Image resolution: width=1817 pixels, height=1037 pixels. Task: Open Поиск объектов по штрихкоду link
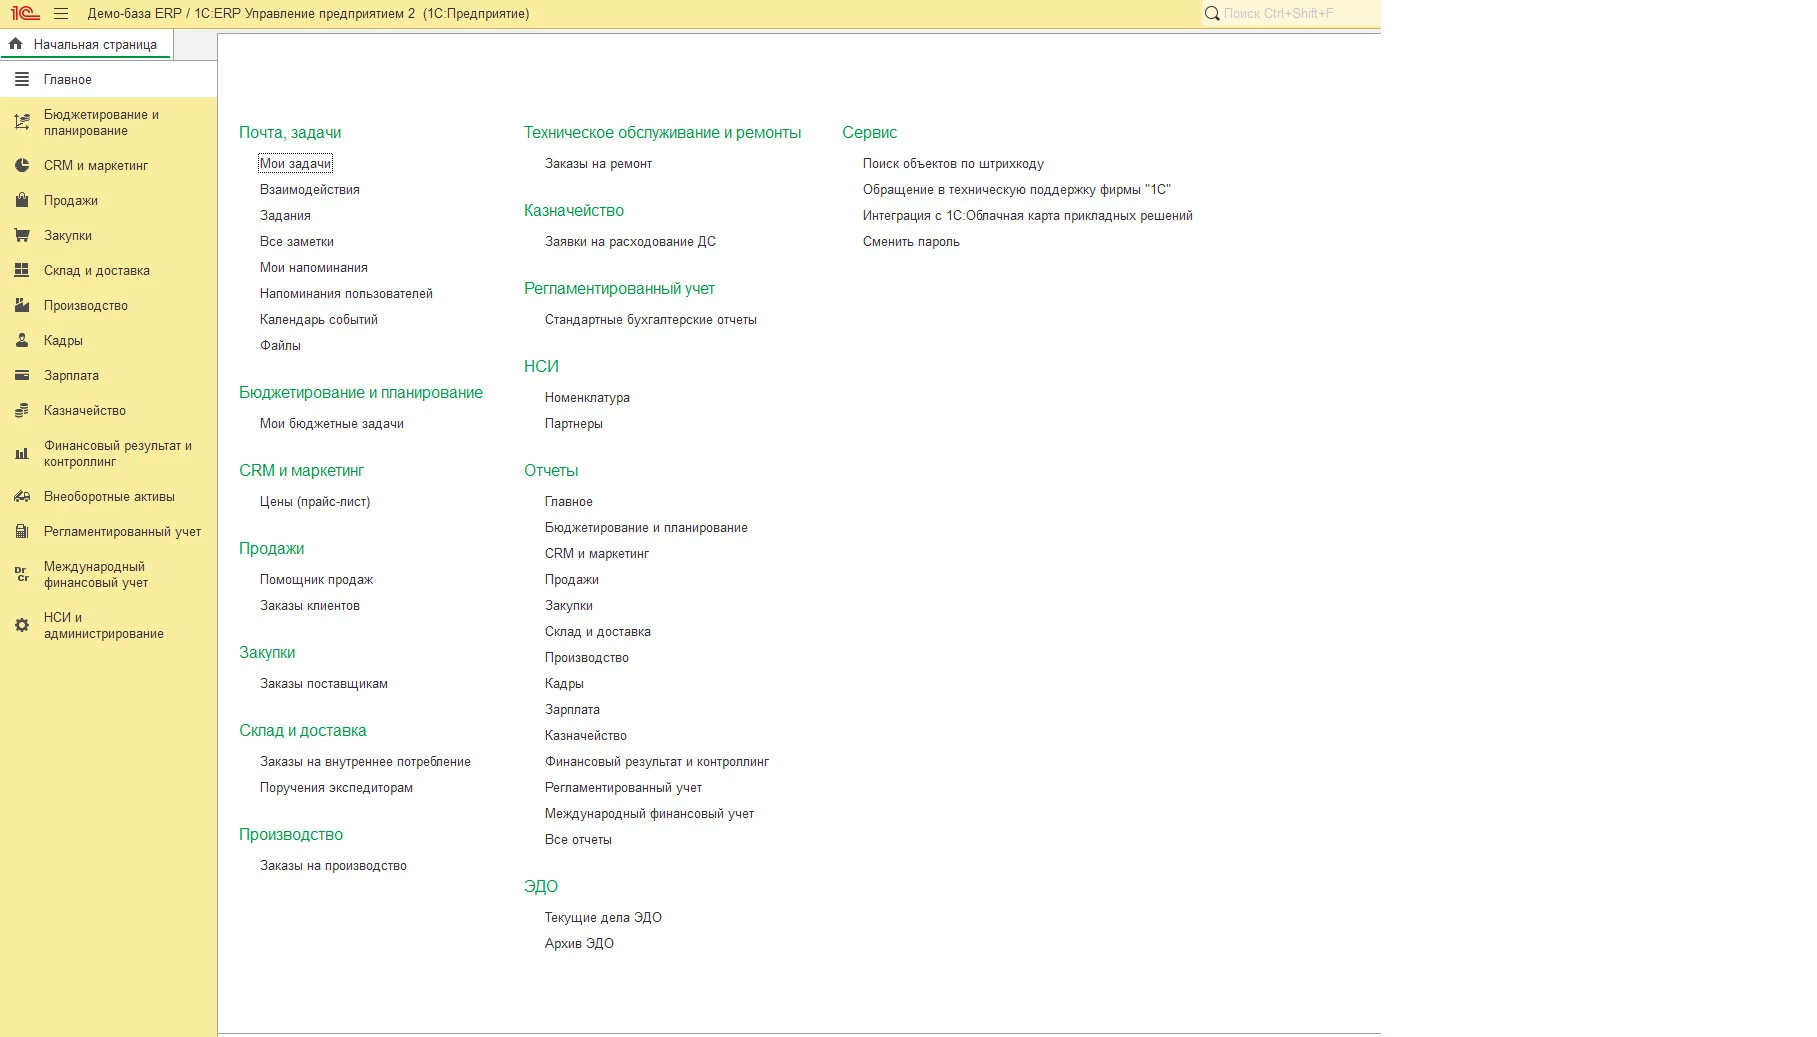[953, 163]
